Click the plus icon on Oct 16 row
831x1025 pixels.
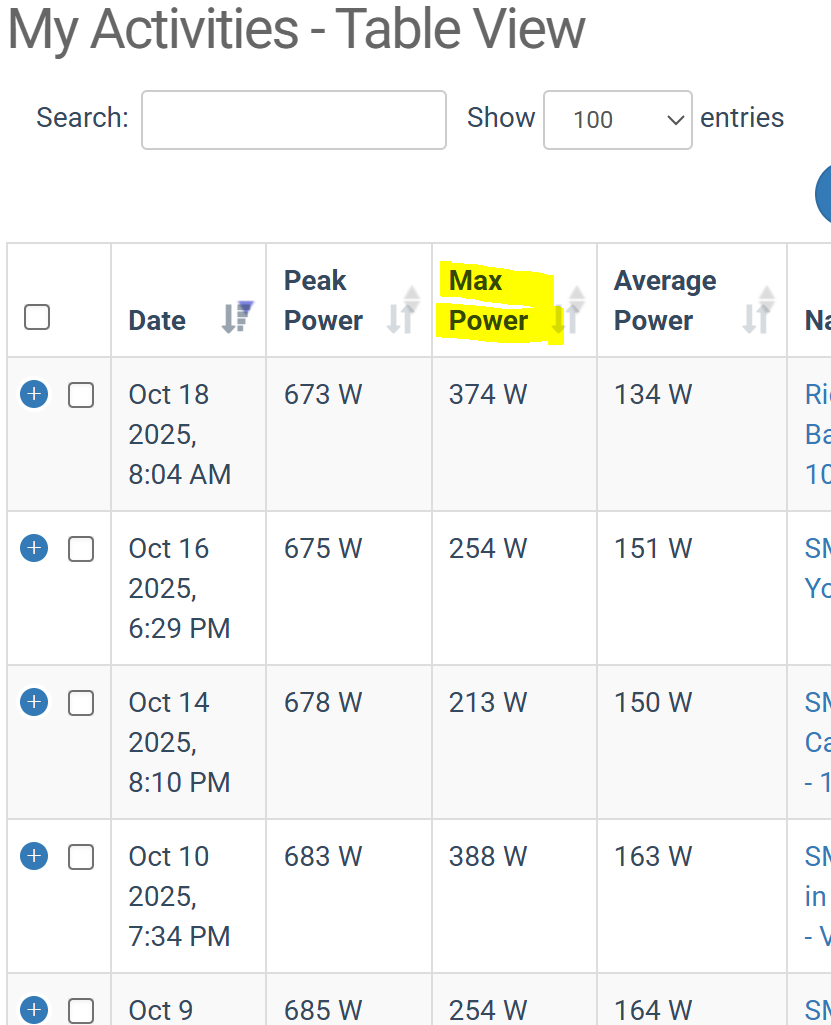pyautogui.click(x=34, y=548)
